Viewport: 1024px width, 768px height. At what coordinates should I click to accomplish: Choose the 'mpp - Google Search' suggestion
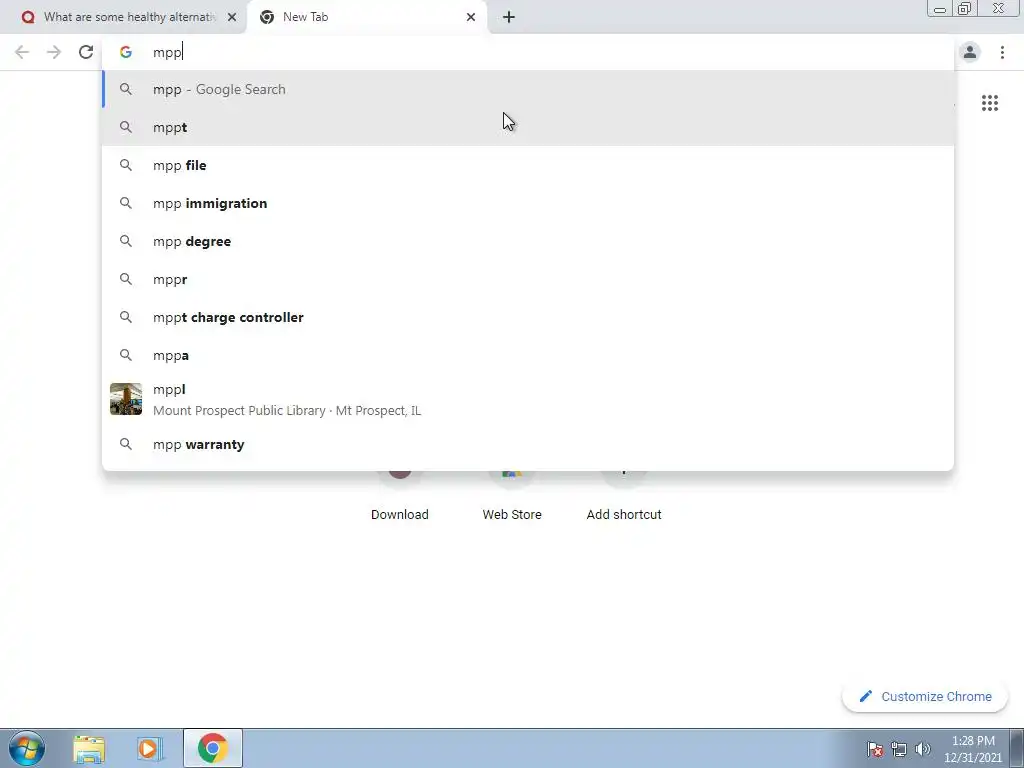(x=528, y=89)
